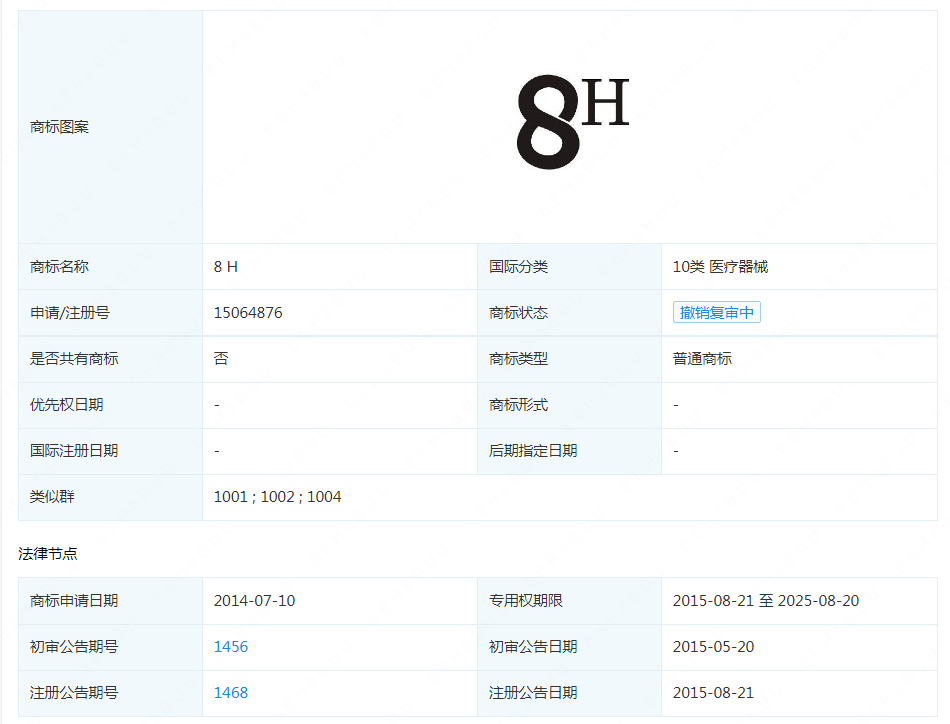Click the 注册公告期号 label

coord(74,692)
